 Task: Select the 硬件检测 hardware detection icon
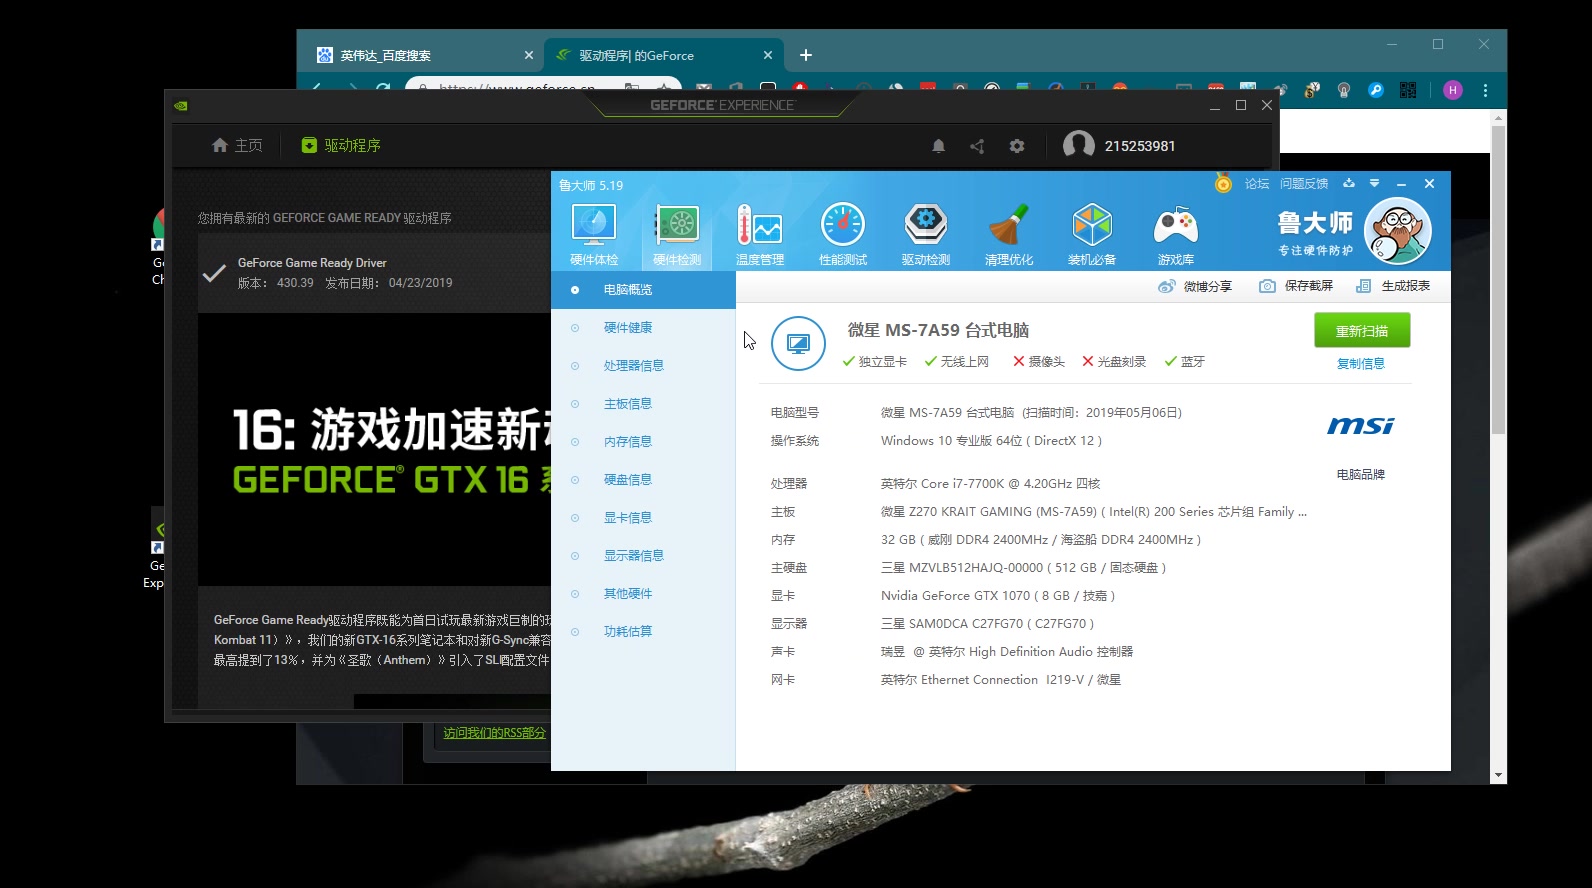(x=677, y=234)
